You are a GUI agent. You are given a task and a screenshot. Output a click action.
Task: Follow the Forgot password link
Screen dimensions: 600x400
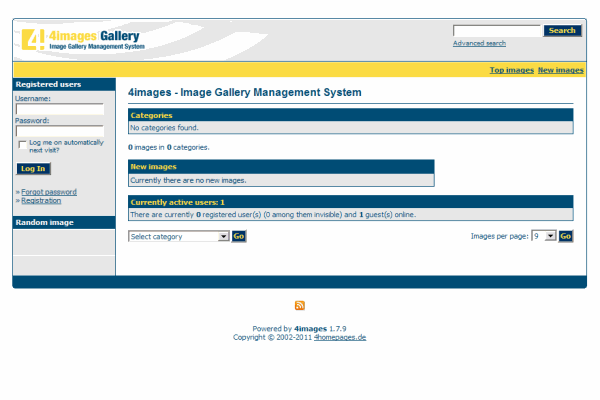tap(48, 192)
